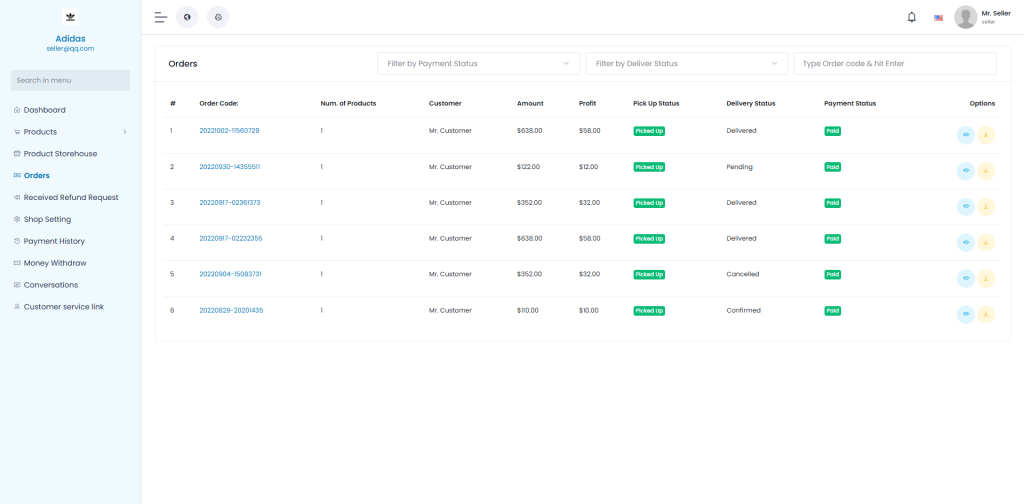
Task: Open Received Refund Request page
Action: tap(70, 197)
